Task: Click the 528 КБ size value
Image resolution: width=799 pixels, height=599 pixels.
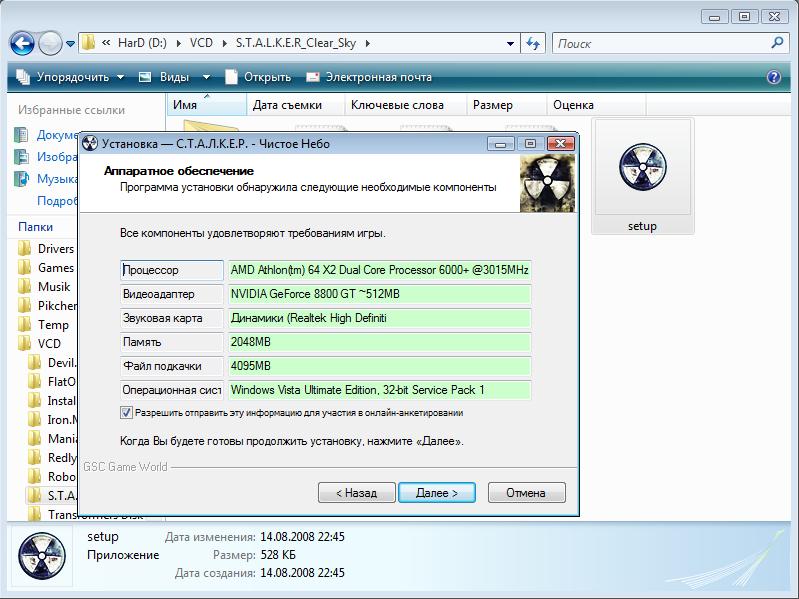Action: pos(278,555)
